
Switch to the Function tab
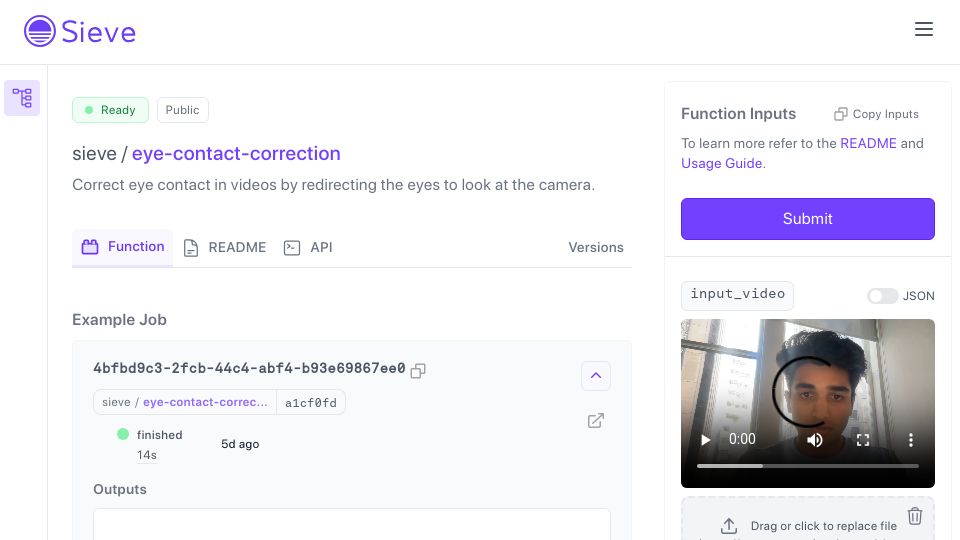122,247
